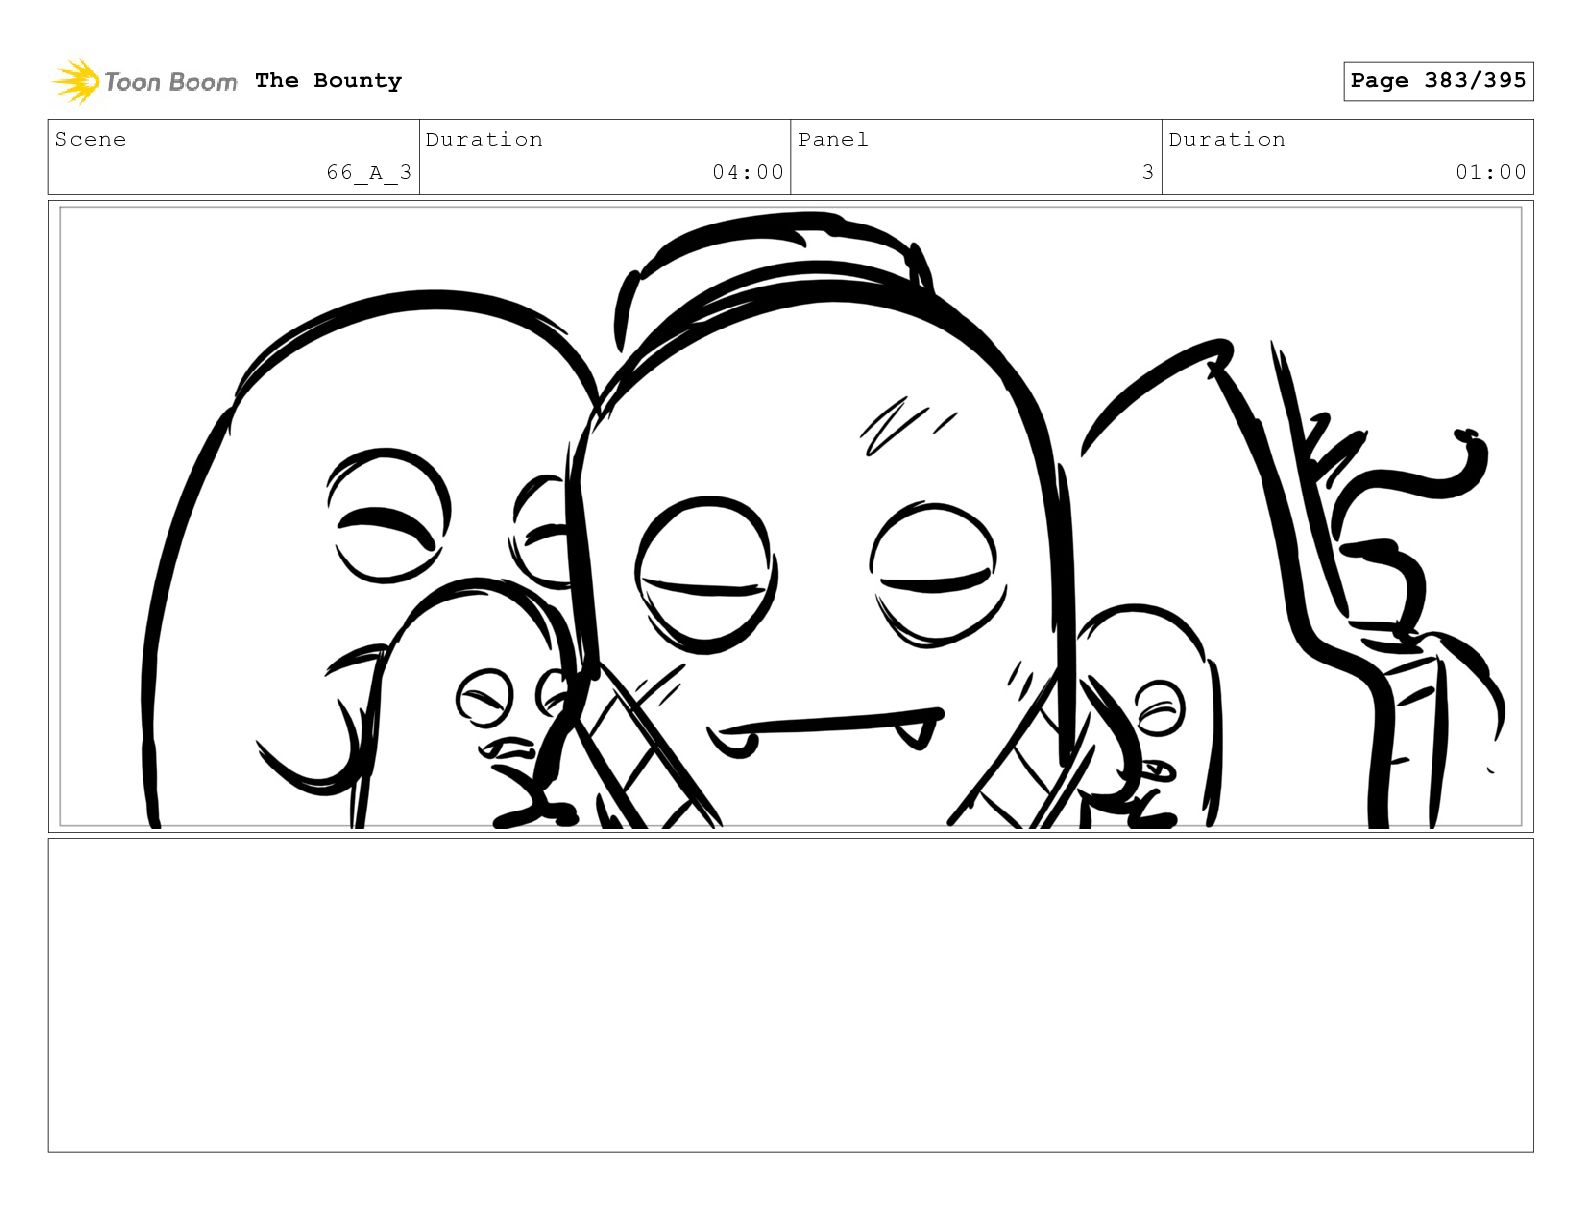Click the 'Panel' header label

point(833,140)
